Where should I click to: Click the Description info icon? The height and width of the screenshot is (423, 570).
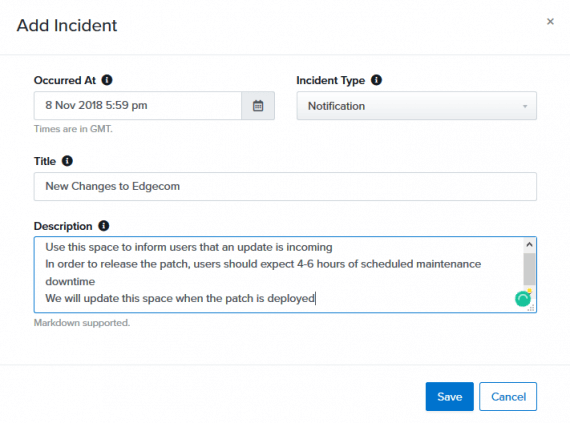104,226
